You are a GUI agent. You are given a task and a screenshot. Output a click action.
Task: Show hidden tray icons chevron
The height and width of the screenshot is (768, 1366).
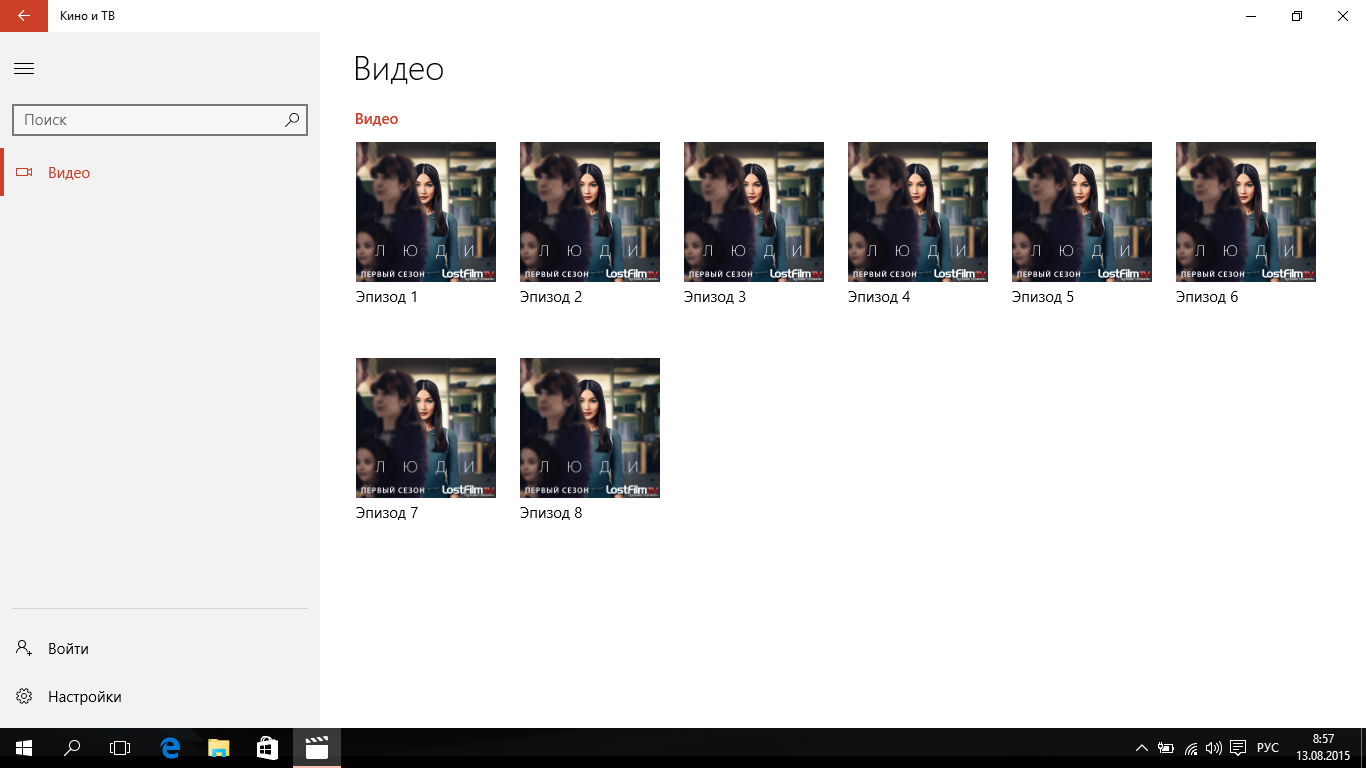(x=1142, y=748)
